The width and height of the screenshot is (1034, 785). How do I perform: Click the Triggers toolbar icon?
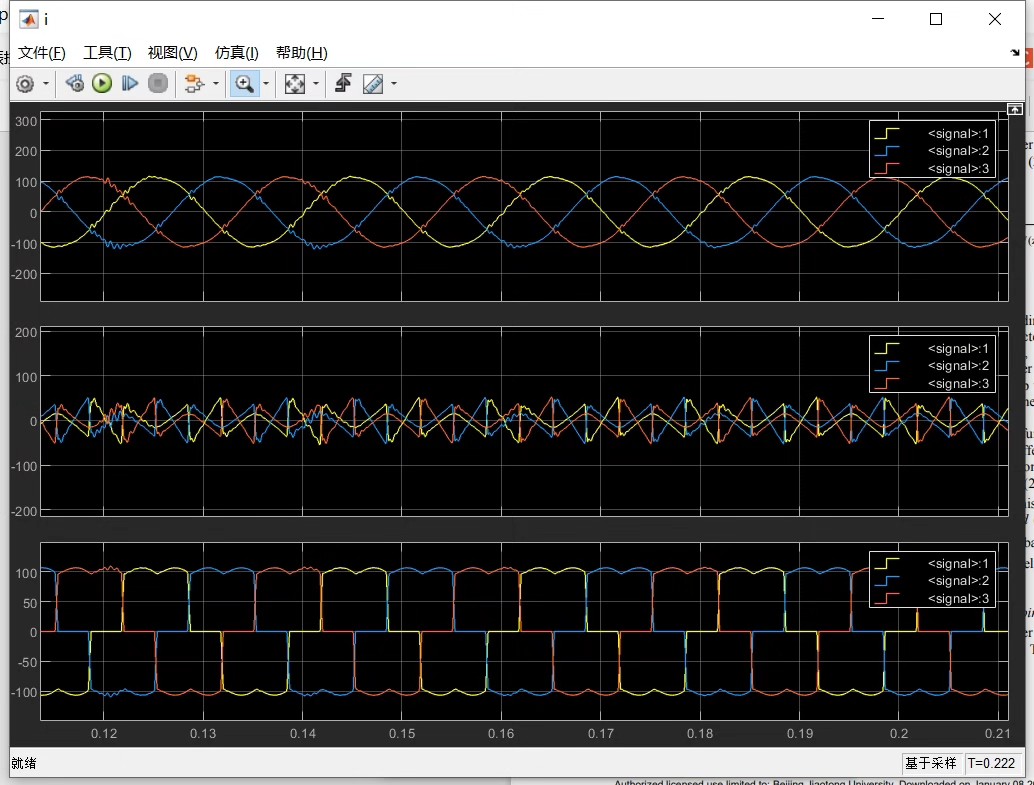pyautogui.click(x=343, y=84)
